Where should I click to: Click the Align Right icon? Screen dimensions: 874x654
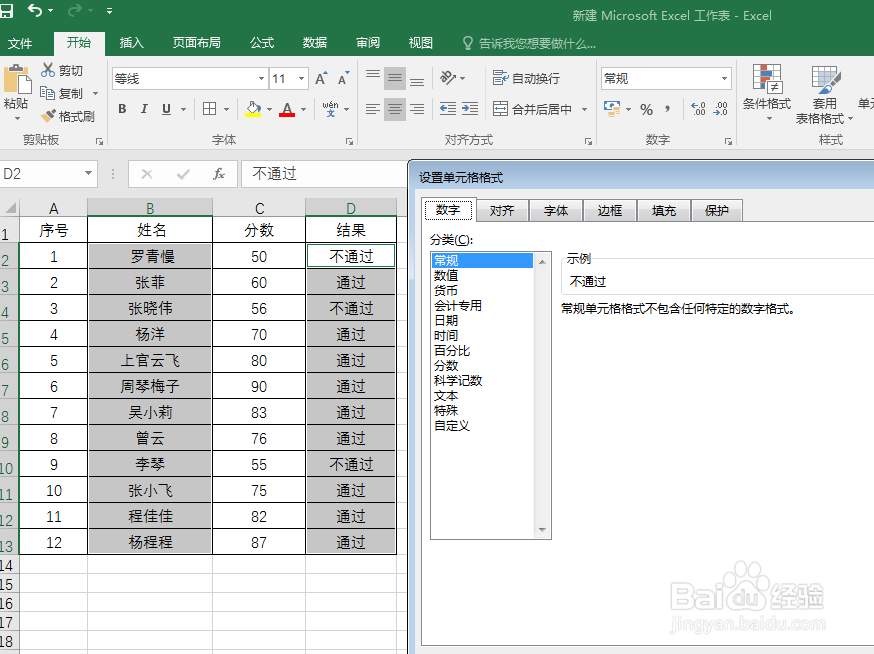click(417, 109)
